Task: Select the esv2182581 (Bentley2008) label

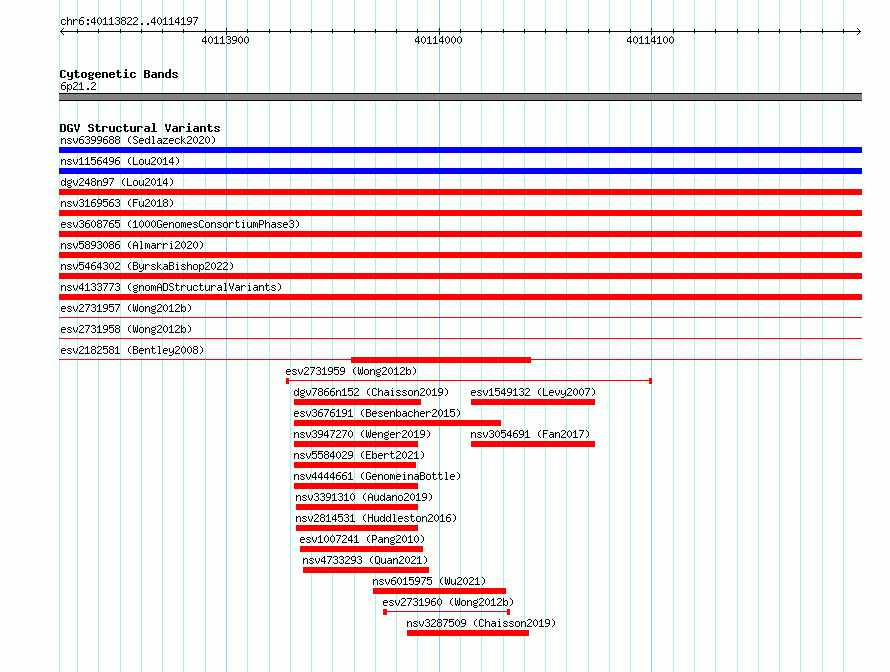Action: click(x=132, y=350)
